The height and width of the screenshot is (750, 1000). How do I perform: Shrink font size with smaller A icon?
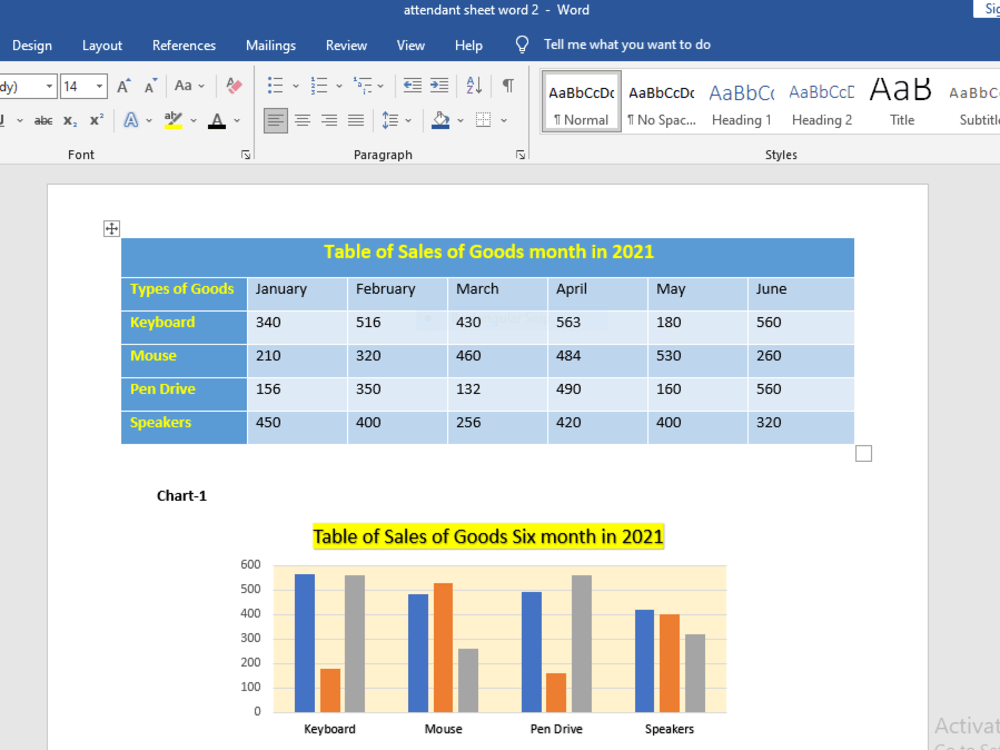[x=150, y=86]
